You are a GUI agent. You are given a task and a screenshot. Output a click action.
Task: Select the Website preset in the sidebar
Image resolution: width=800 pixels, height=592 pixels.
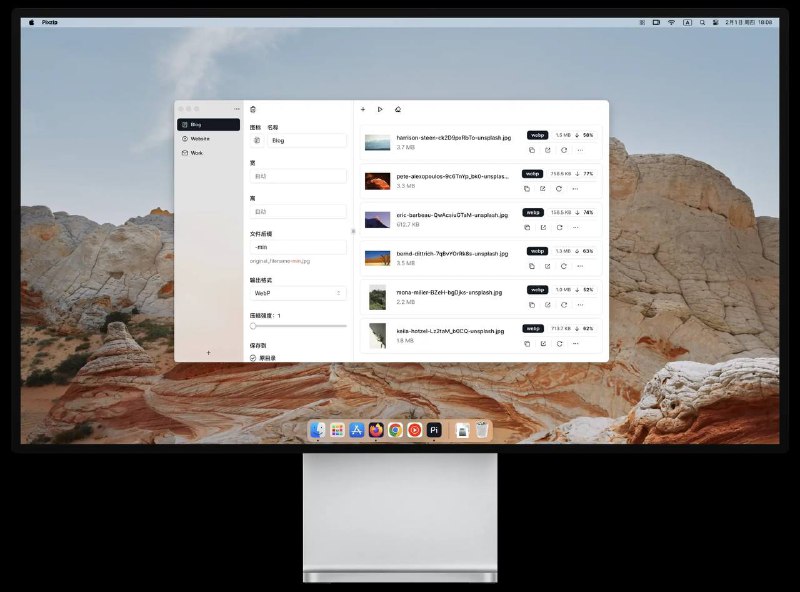tap(200, 139)
